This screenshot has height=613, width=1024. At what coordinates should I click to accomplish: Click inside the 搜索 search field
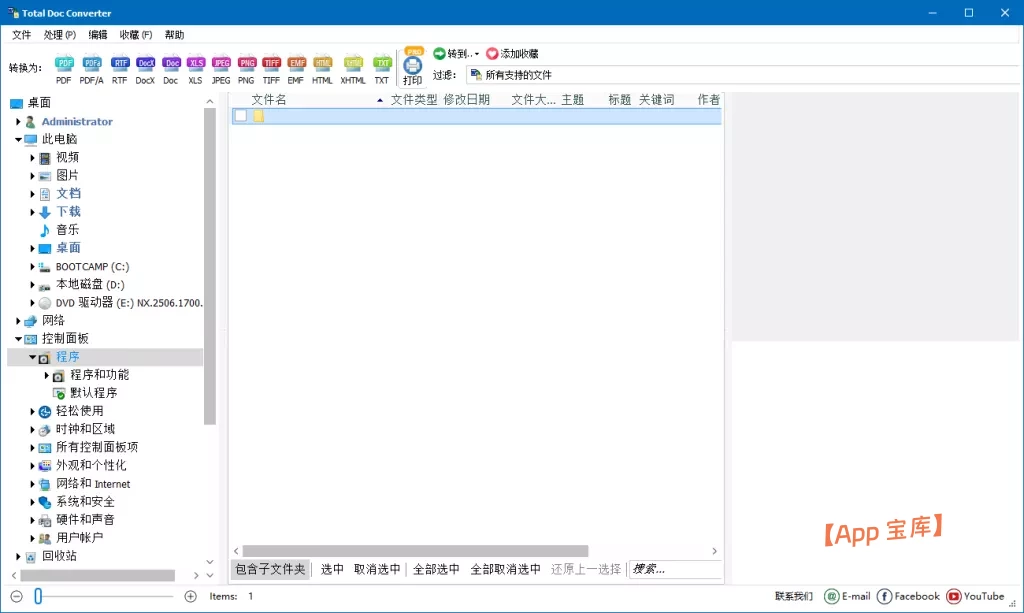[x=674, y=568]
